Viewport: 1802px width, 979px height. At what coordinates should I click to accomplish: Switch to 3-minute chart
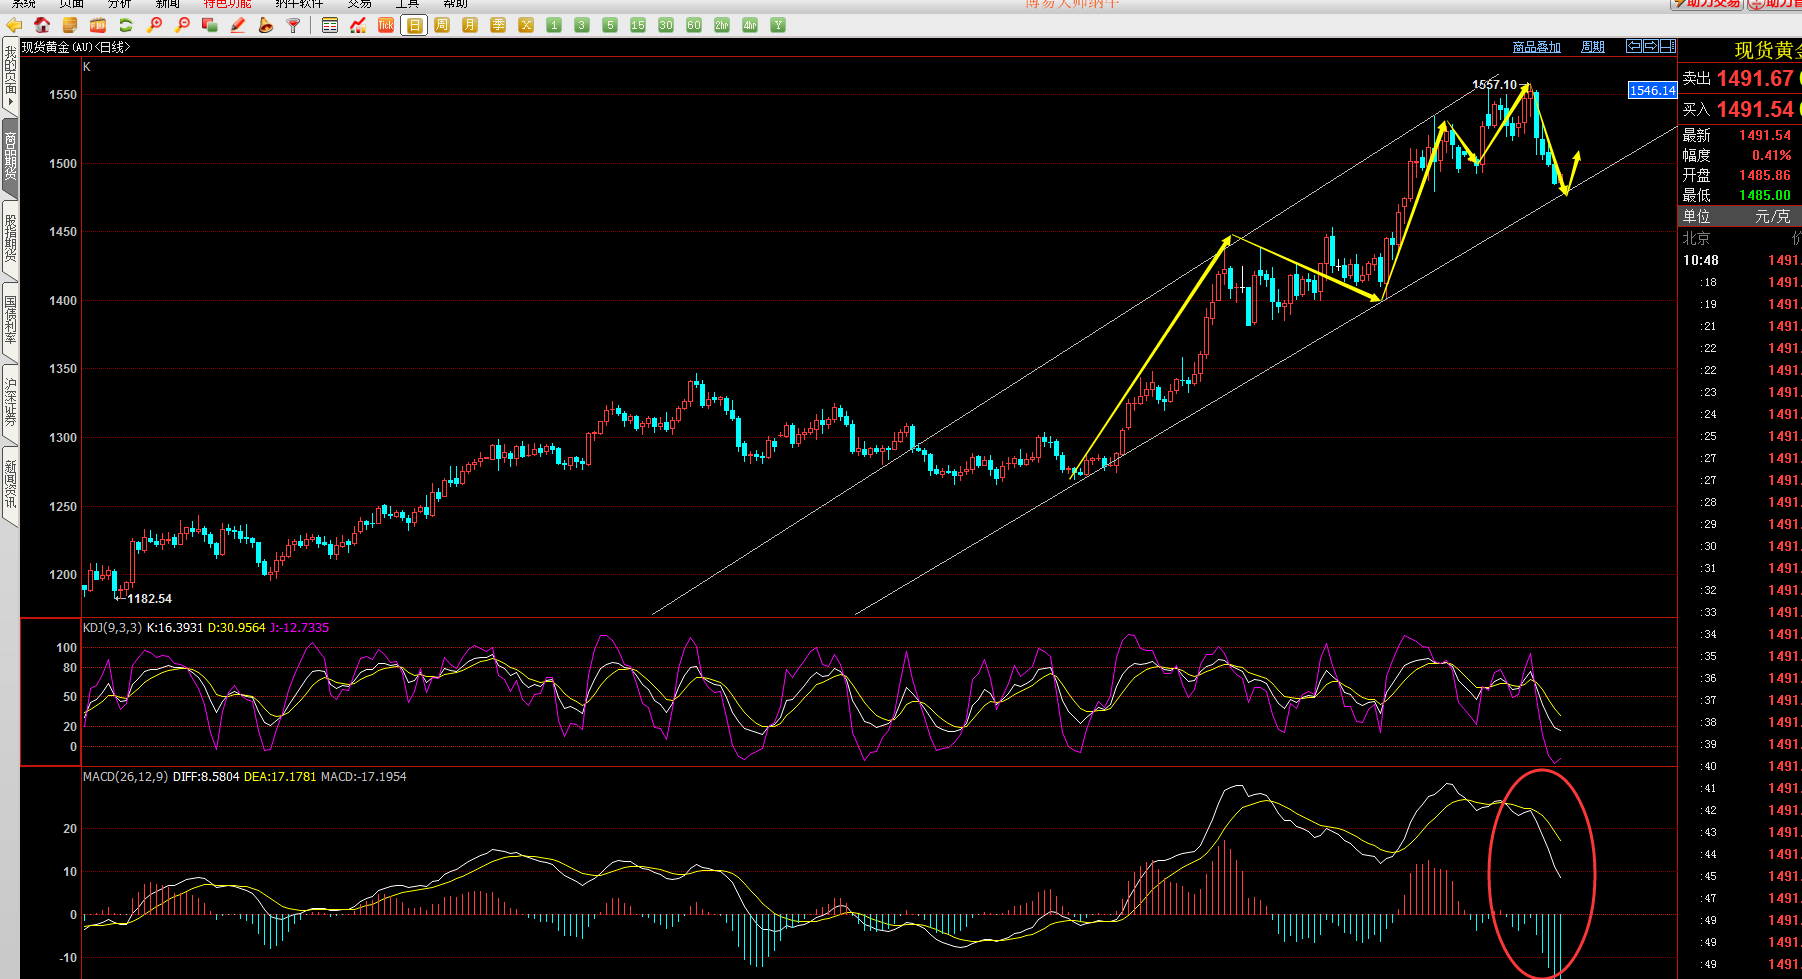pyautogui.click(x=582, y=25)
